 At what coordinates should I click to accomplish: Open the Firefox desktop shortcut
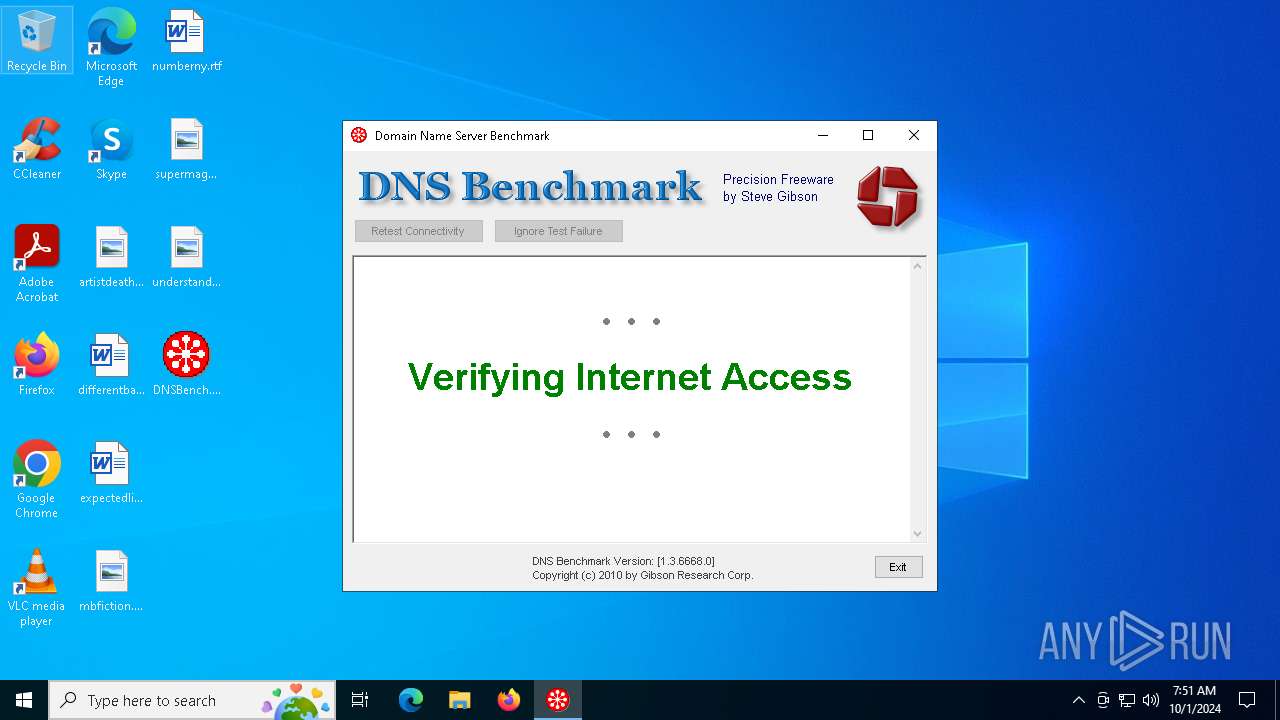37,365
